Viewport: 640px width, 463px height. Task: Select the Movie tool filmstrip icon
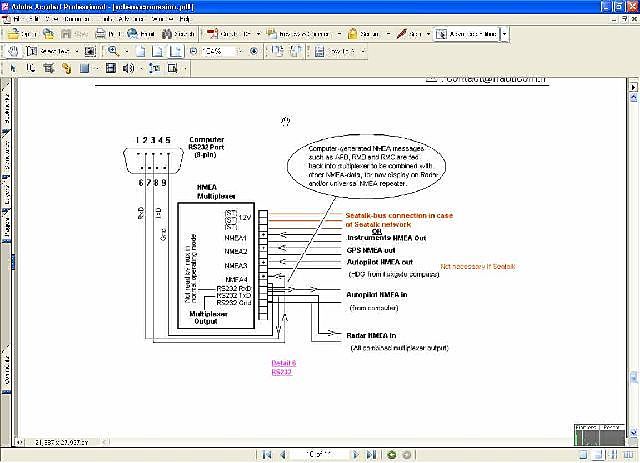pos(111,68)
